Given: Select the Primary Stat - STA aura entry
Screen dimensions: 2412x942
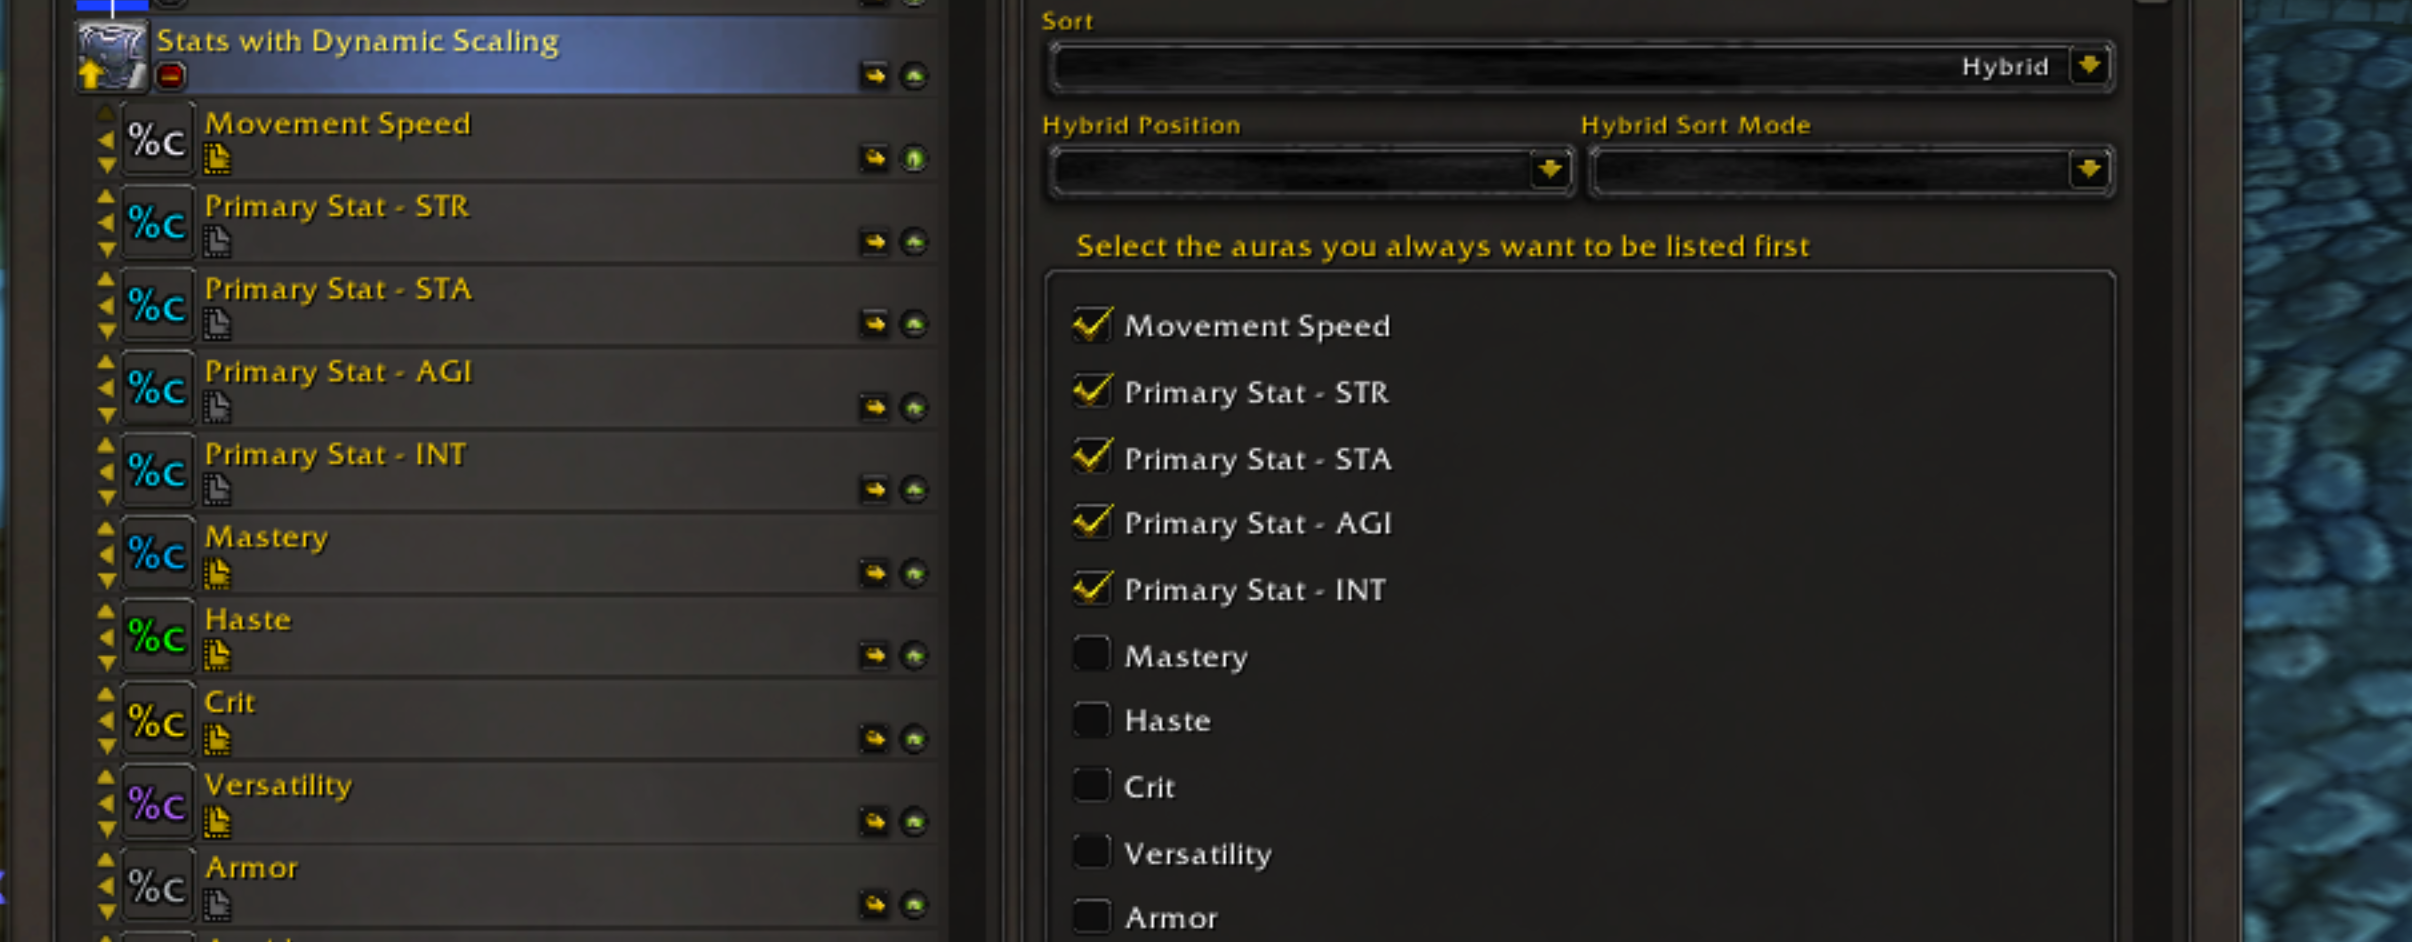Looking at the screenshot, I should pyautogui.click(x=513, y=307).
